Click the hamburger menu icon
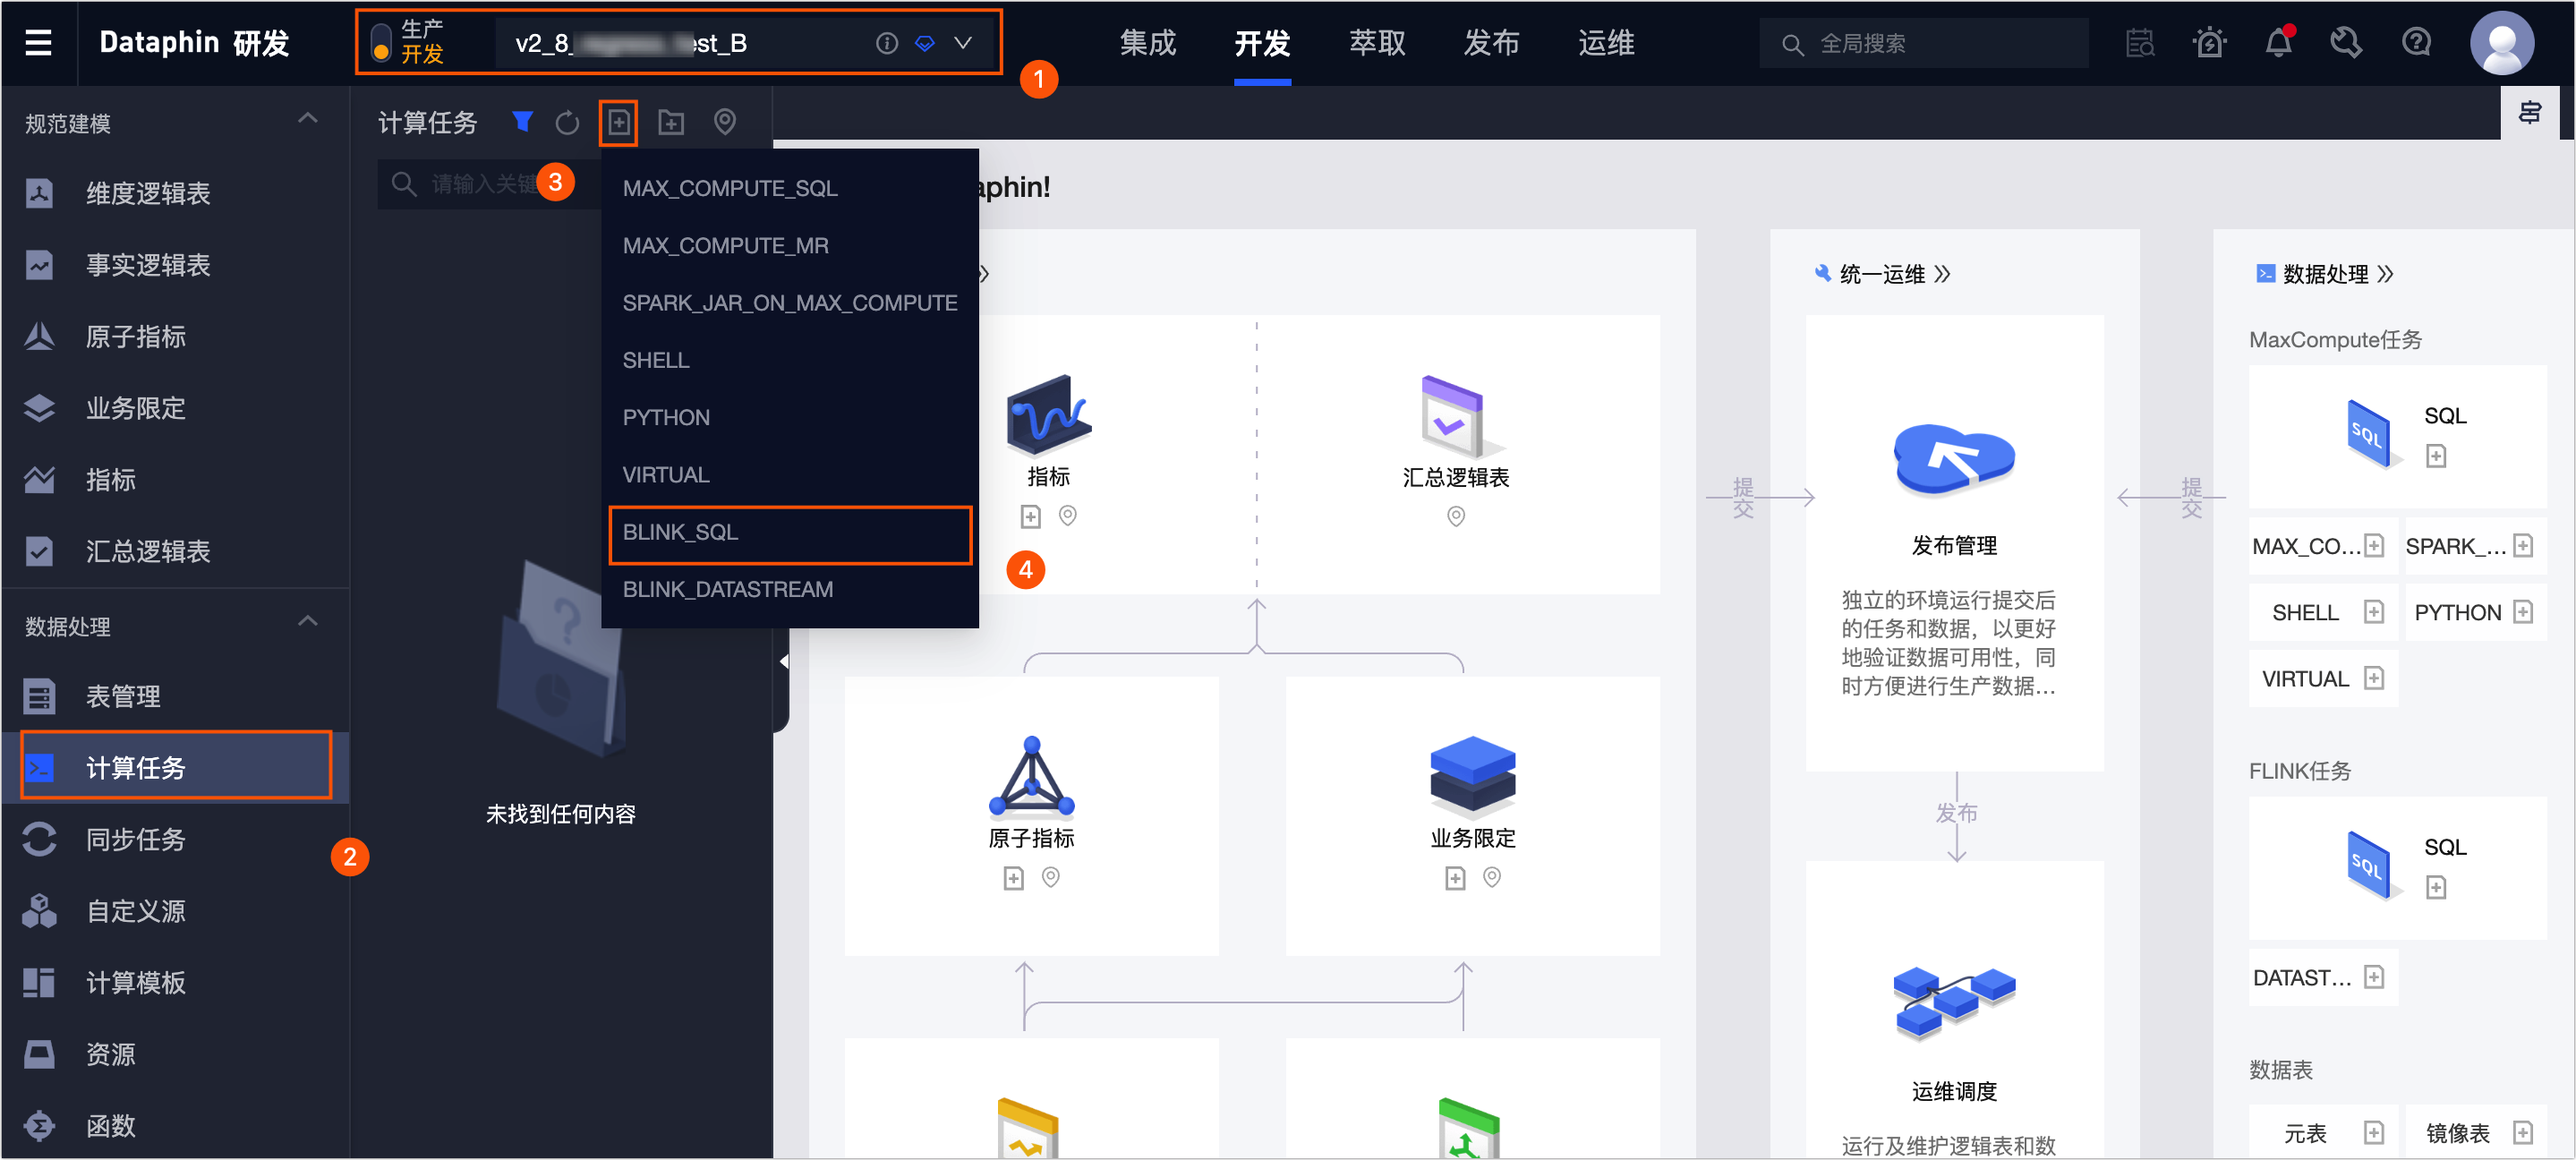Viewport: 2576px width, 1160px height. pyautogui.click(x=38, y=43)
